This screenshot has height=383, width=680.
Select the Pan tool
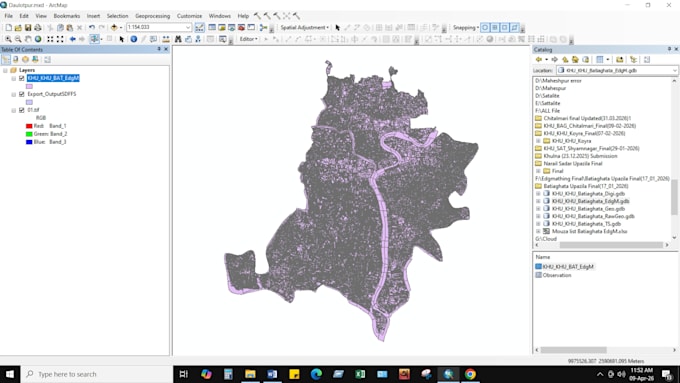click(x=28, y=39)
